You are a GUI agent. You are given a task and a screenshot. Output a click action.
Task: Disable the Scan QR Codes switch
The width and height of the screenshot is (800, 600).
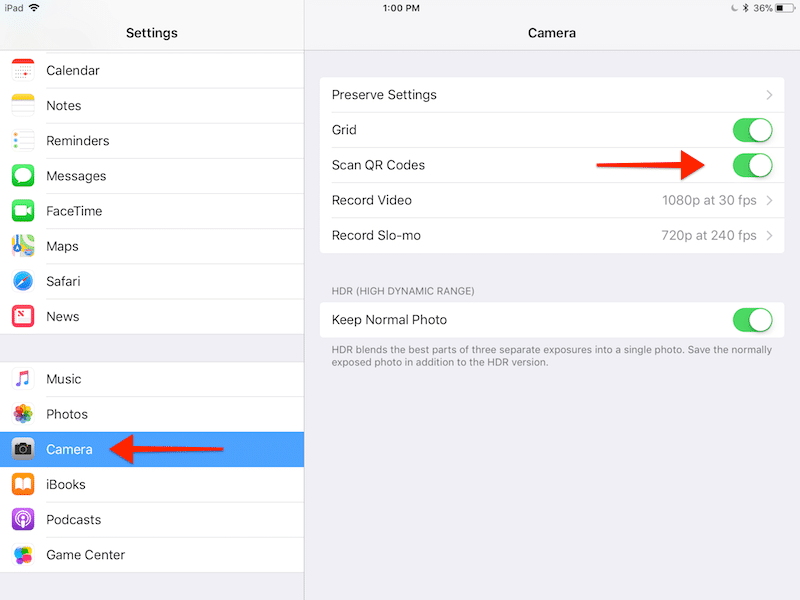[x=752, y=165]
